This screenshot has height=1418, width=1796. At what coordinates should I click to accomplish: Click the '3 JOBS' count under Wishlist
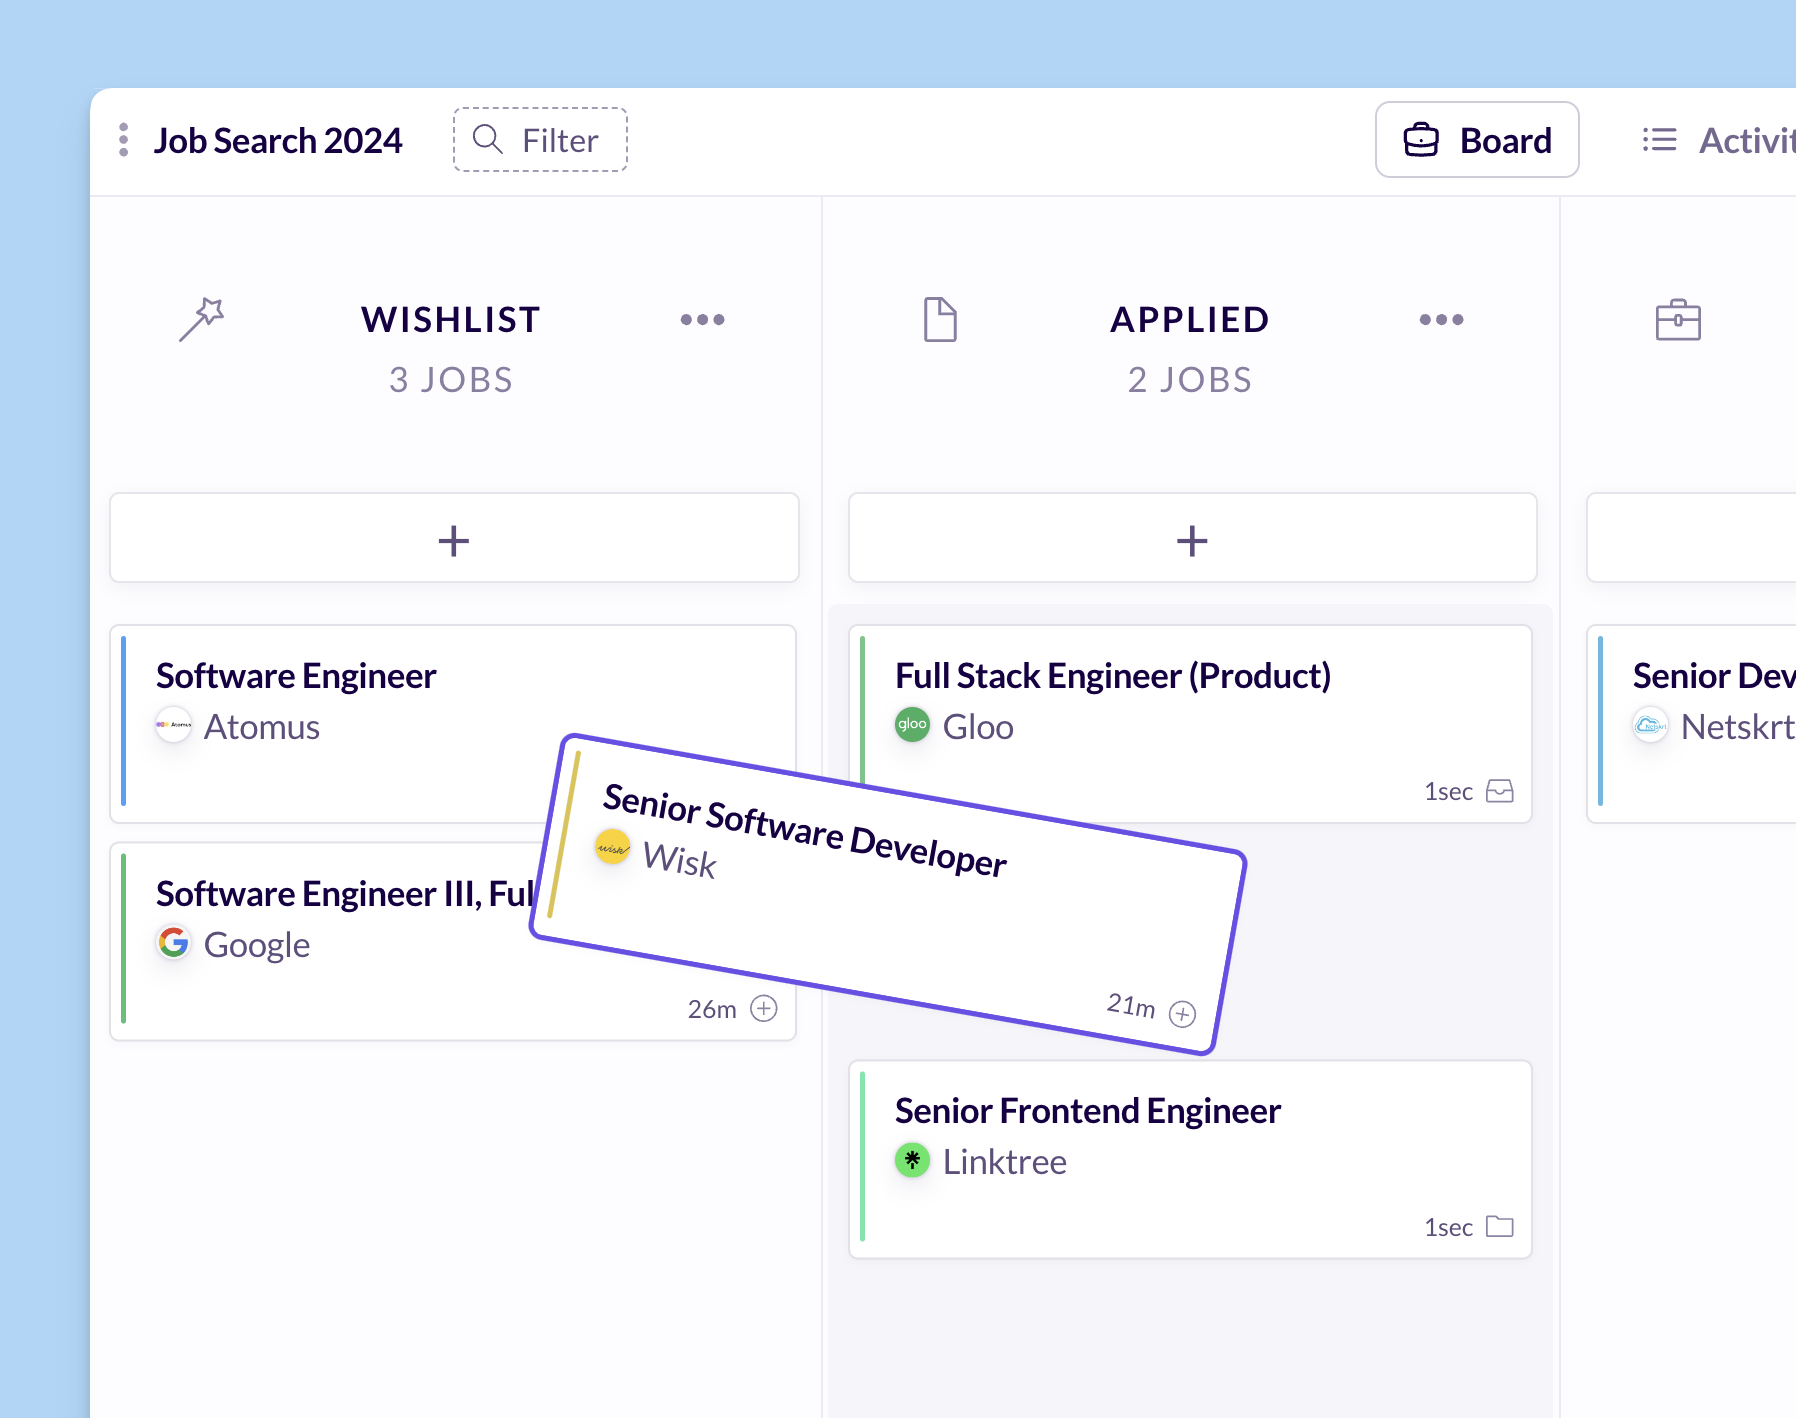(451, 380)
